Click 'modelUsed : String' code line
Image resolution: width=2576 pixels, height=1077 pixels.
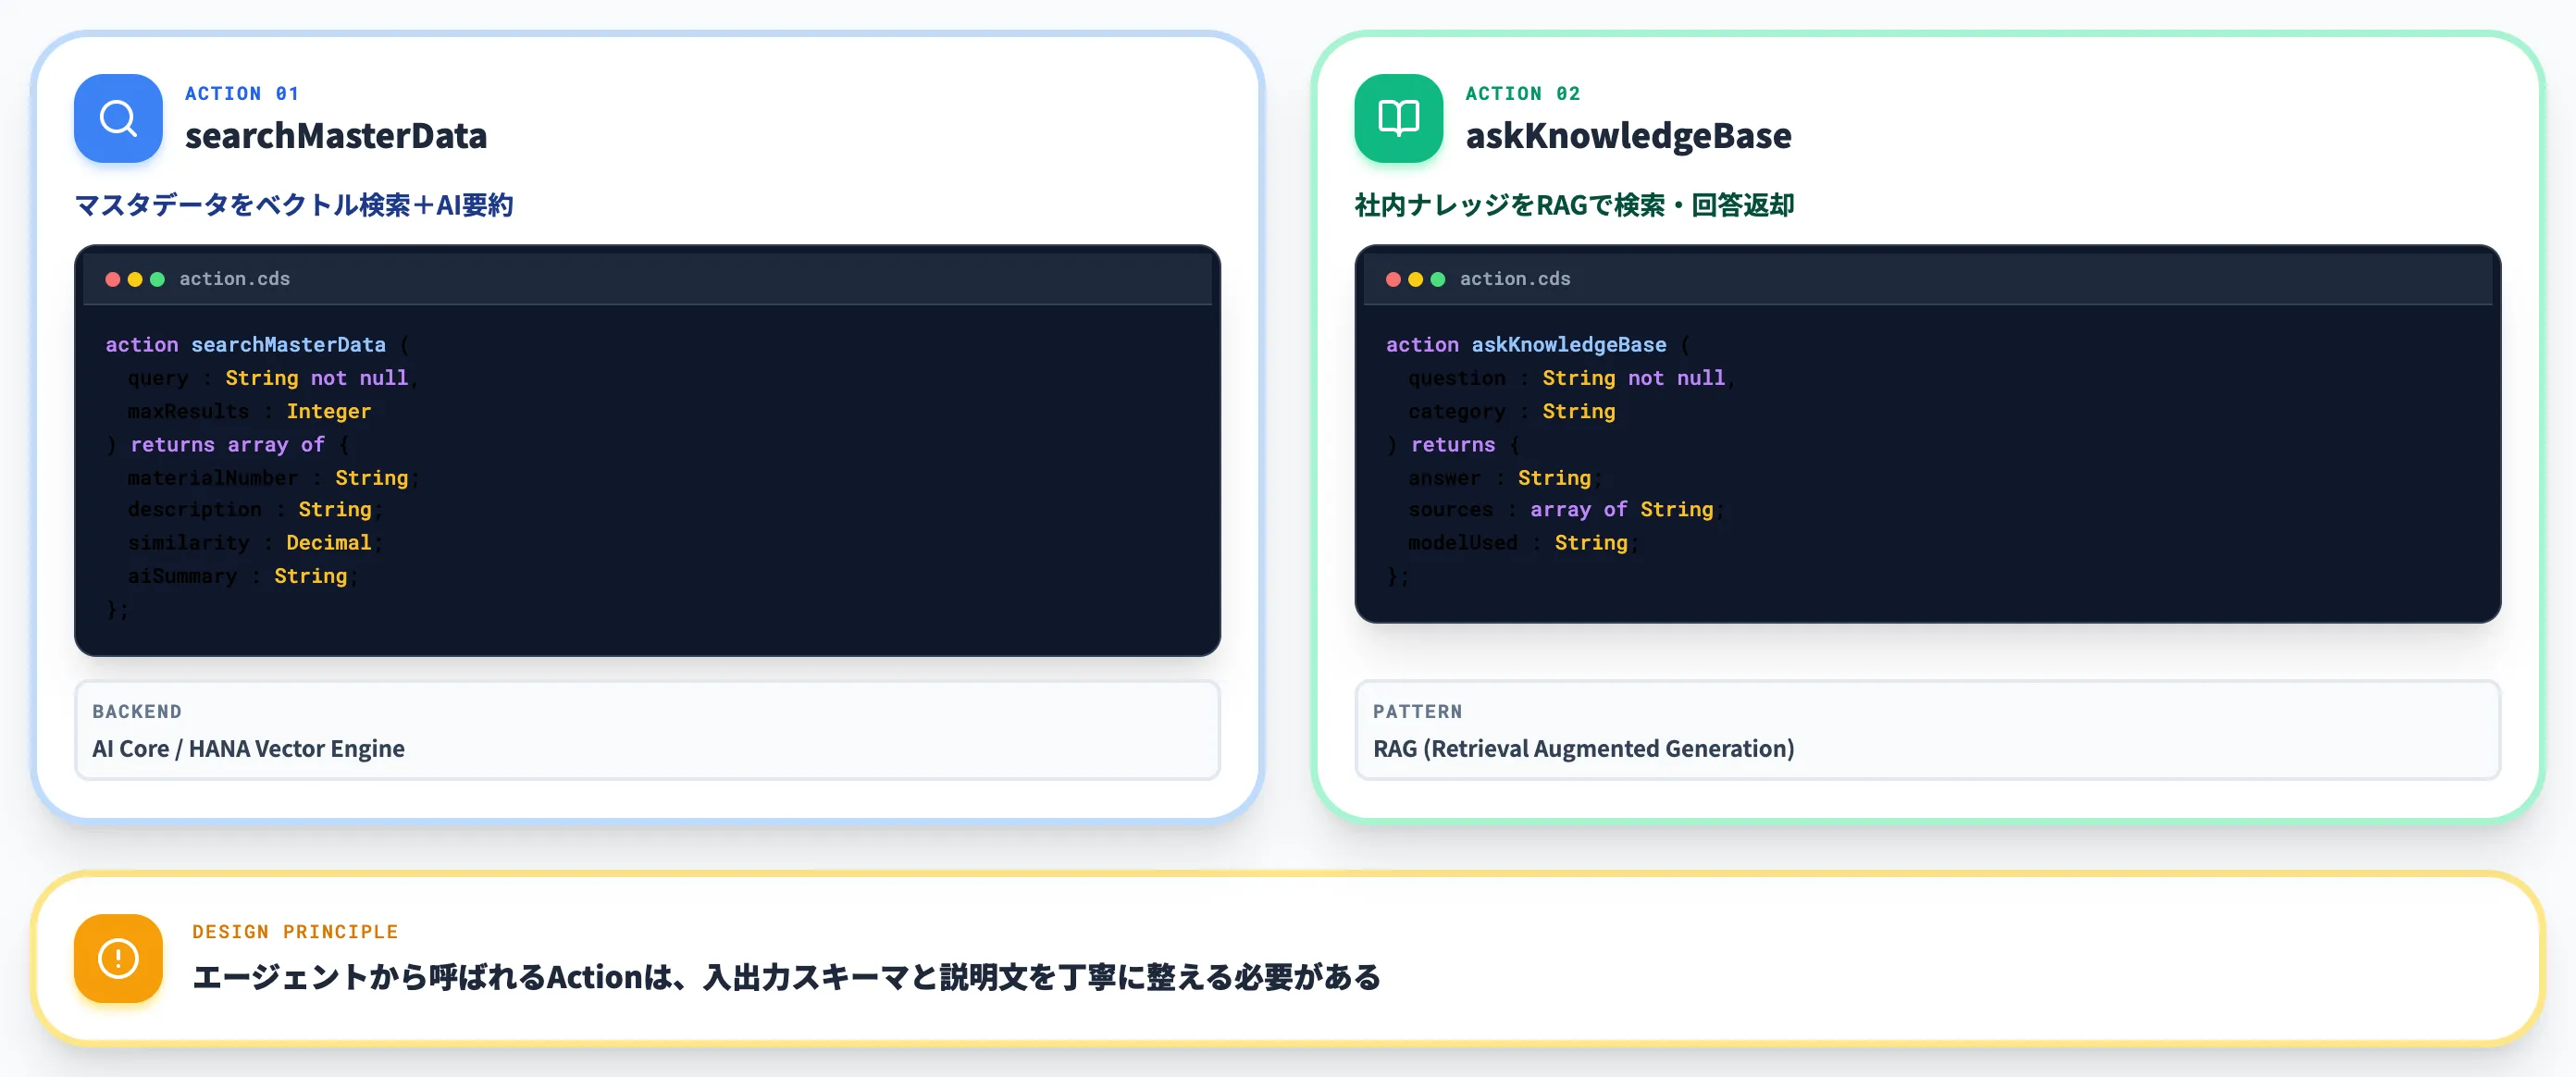1522,542
